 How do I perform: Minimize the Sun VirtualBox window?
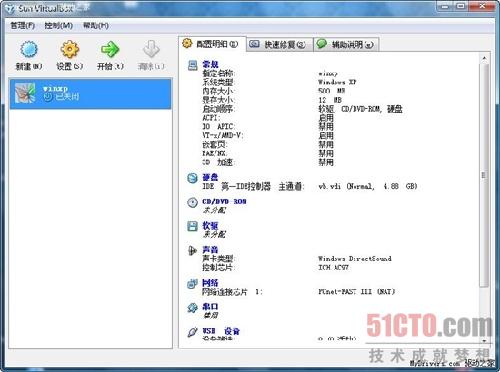(x=445, y=6)
